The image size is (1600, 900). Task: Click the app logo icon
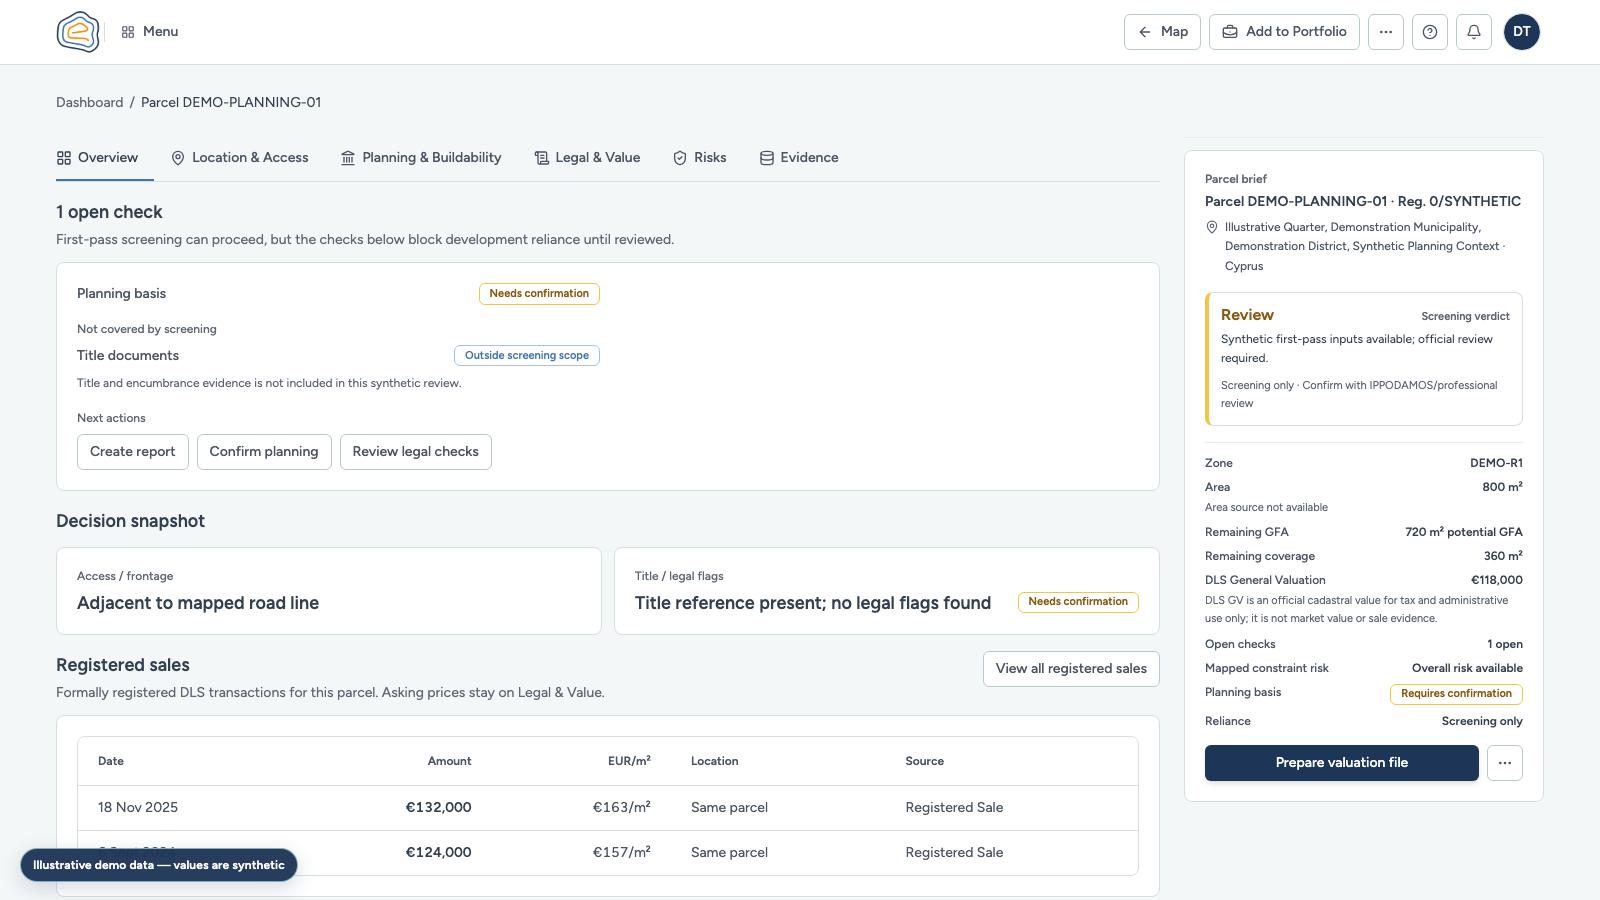pyautogui.click(x=78, y=32)
